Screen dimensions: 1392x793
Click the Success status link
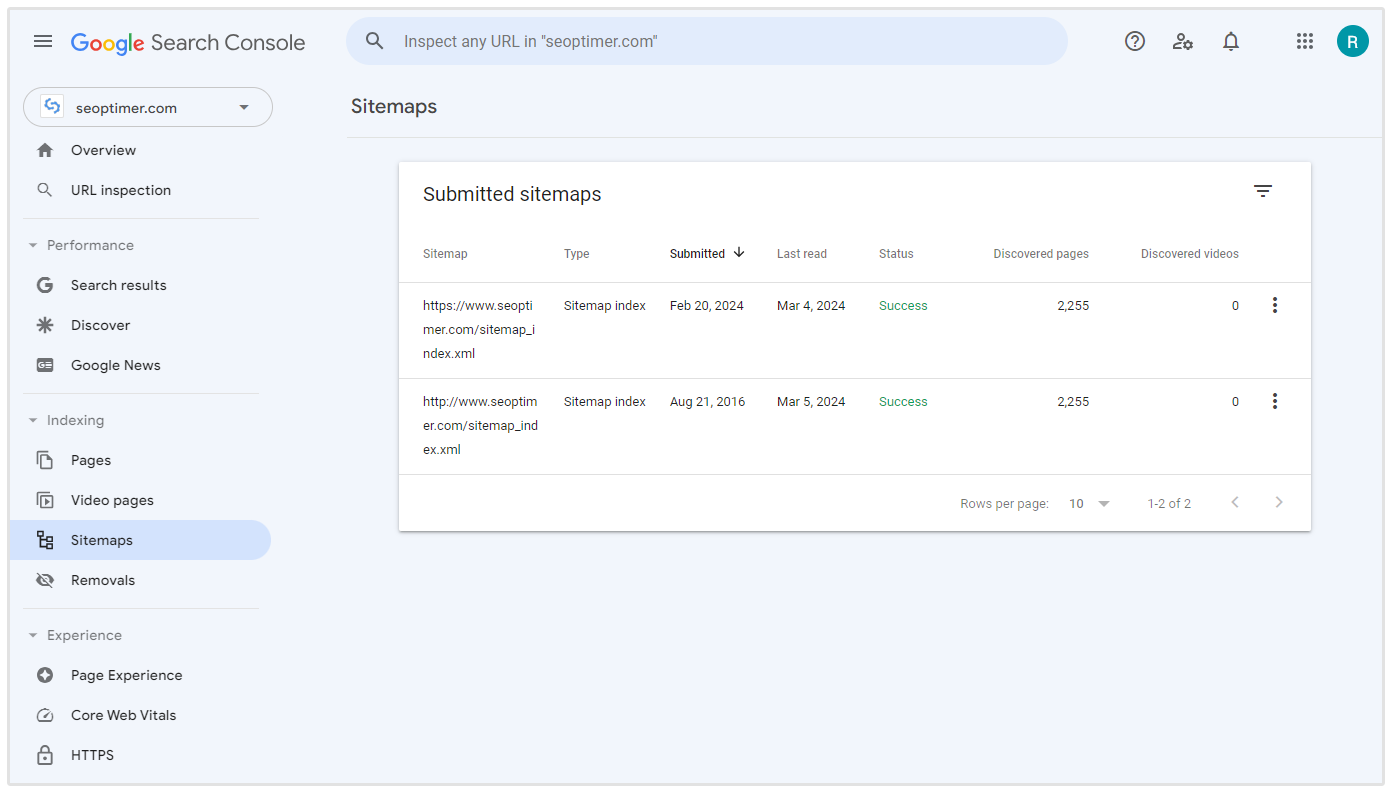(902, 305)
